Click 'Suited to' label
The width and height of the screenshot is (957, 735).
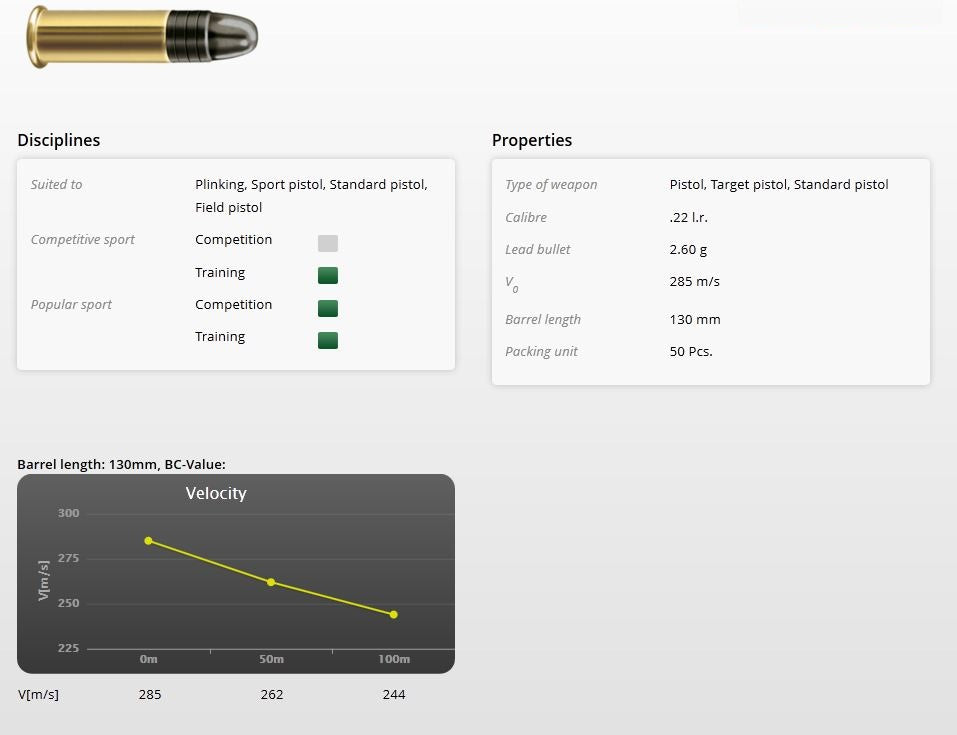56,184
